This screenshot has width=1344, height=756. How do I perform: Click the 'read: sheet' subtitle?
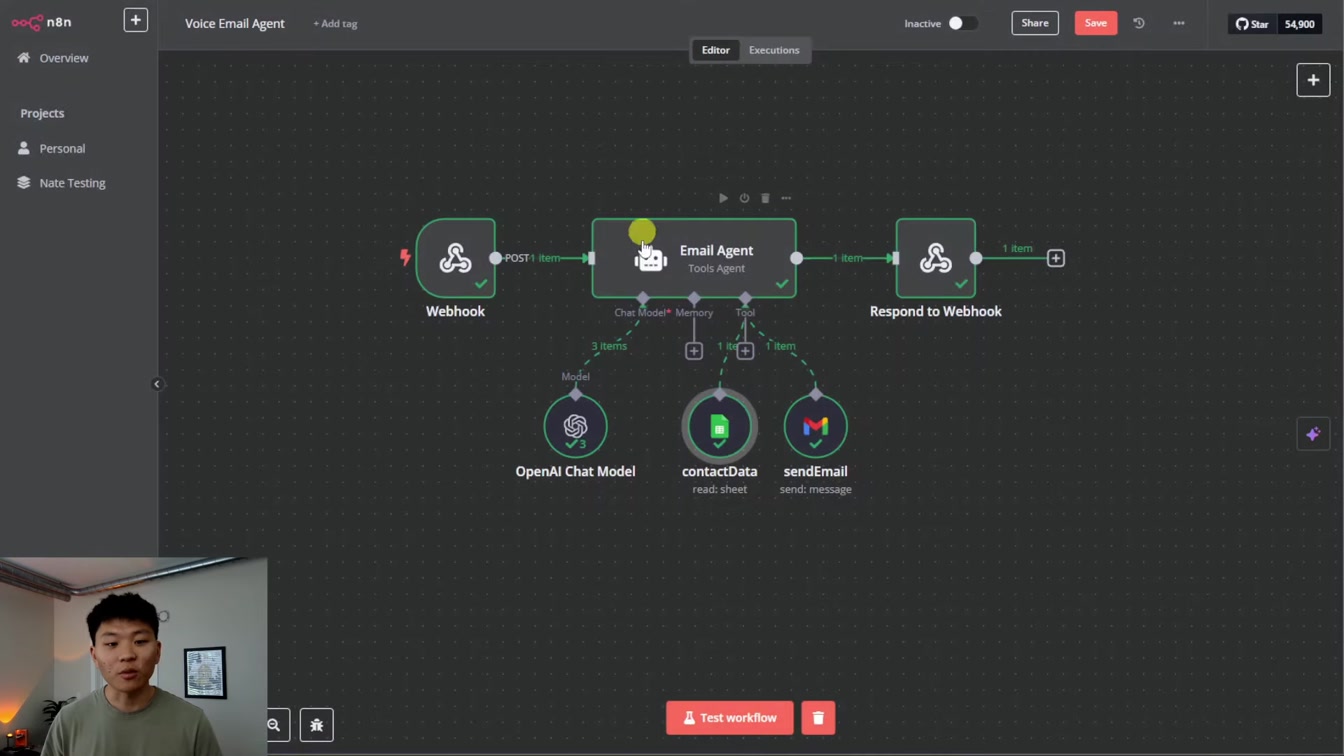pyautogui.click(x=719, y=489)
